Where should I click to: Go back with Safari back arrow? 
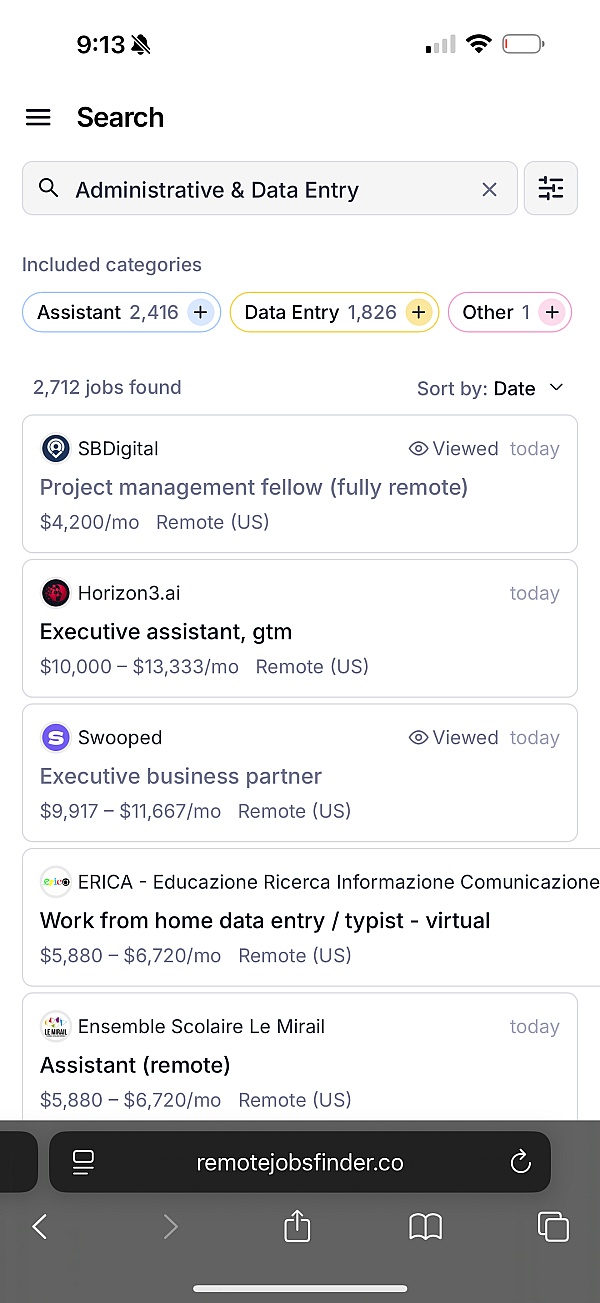(40, 1227)
